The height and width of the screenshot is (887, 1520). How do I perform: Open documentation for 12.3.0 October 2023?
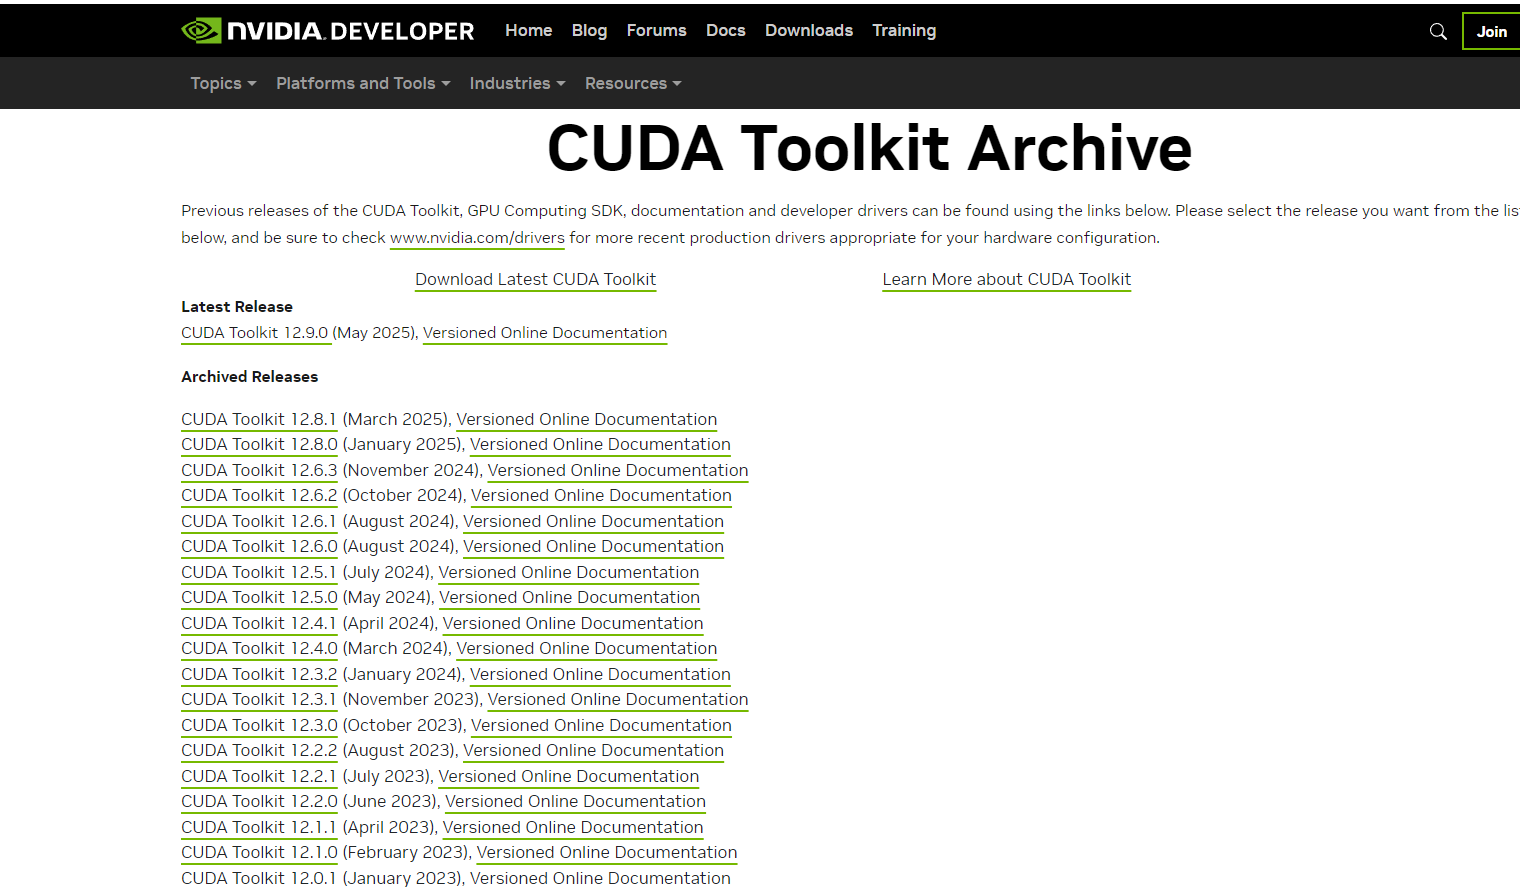[x=601, y=725]
